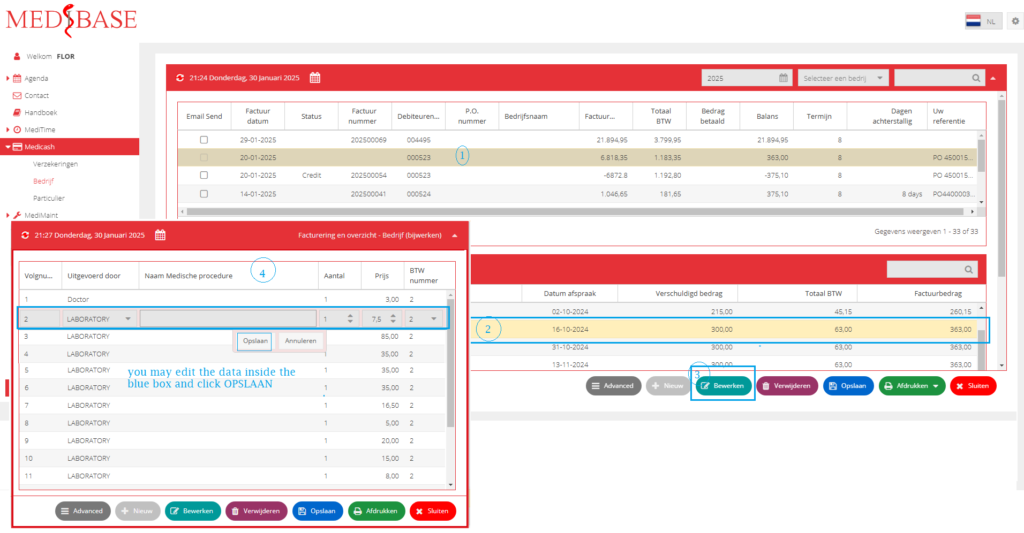The image size is (1024, 533).
Task: Click the horizontal scrollbar under invoice table
Action: pyautogui.click(x=575, y=212)
